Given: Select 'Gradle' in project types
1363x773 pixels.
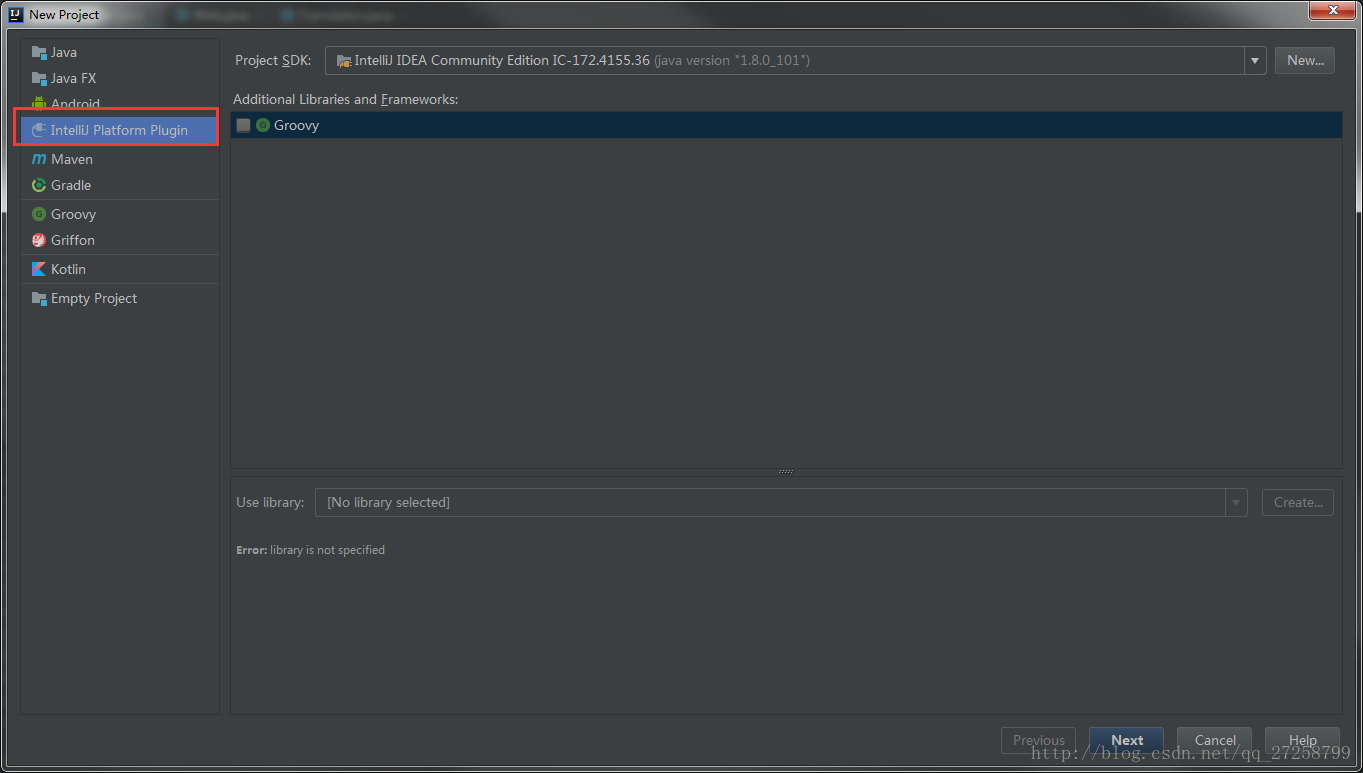Looking at the screenshot, I should (x=71, y=185).
